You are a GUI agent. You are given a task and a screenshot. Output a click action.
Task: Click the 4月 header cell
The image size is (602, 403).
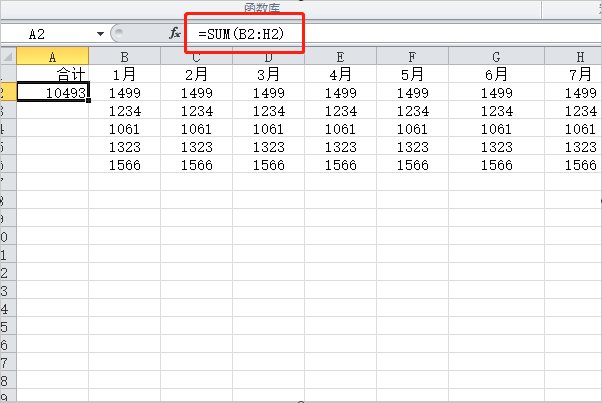340,74
